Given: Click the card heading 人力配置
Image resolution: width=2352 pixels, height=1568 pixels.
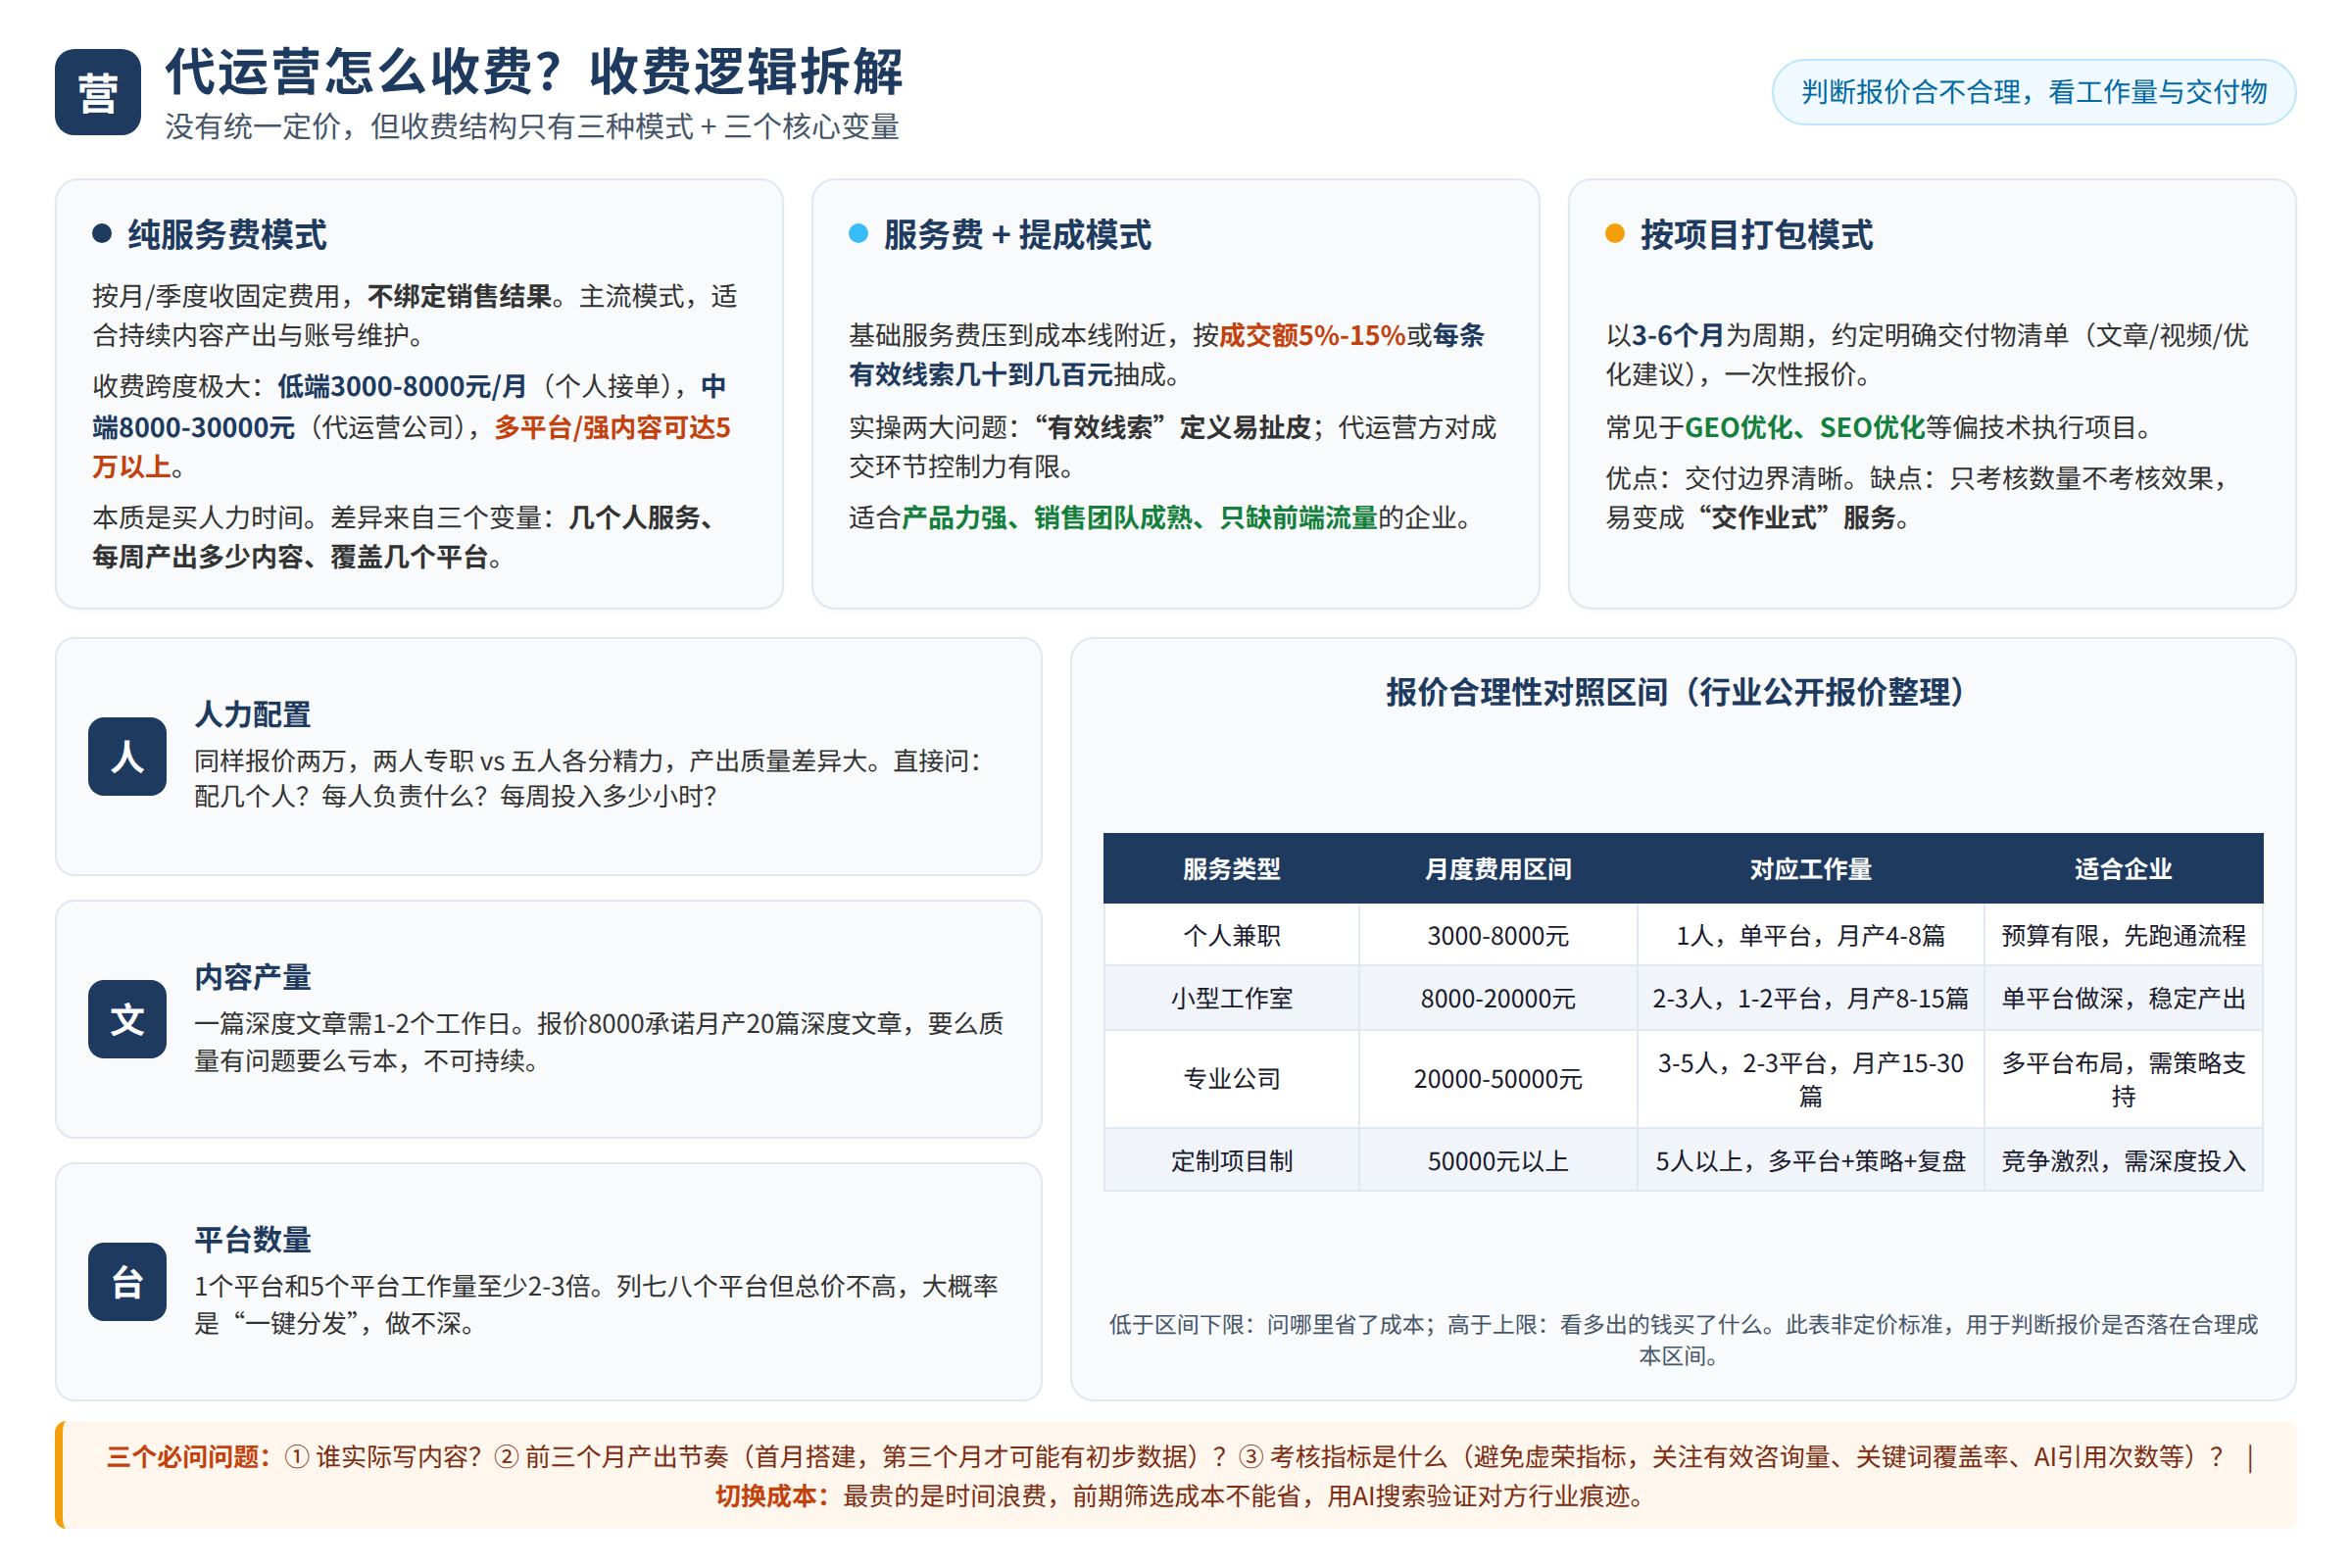Looking at the screenshot, I should 252,714.
